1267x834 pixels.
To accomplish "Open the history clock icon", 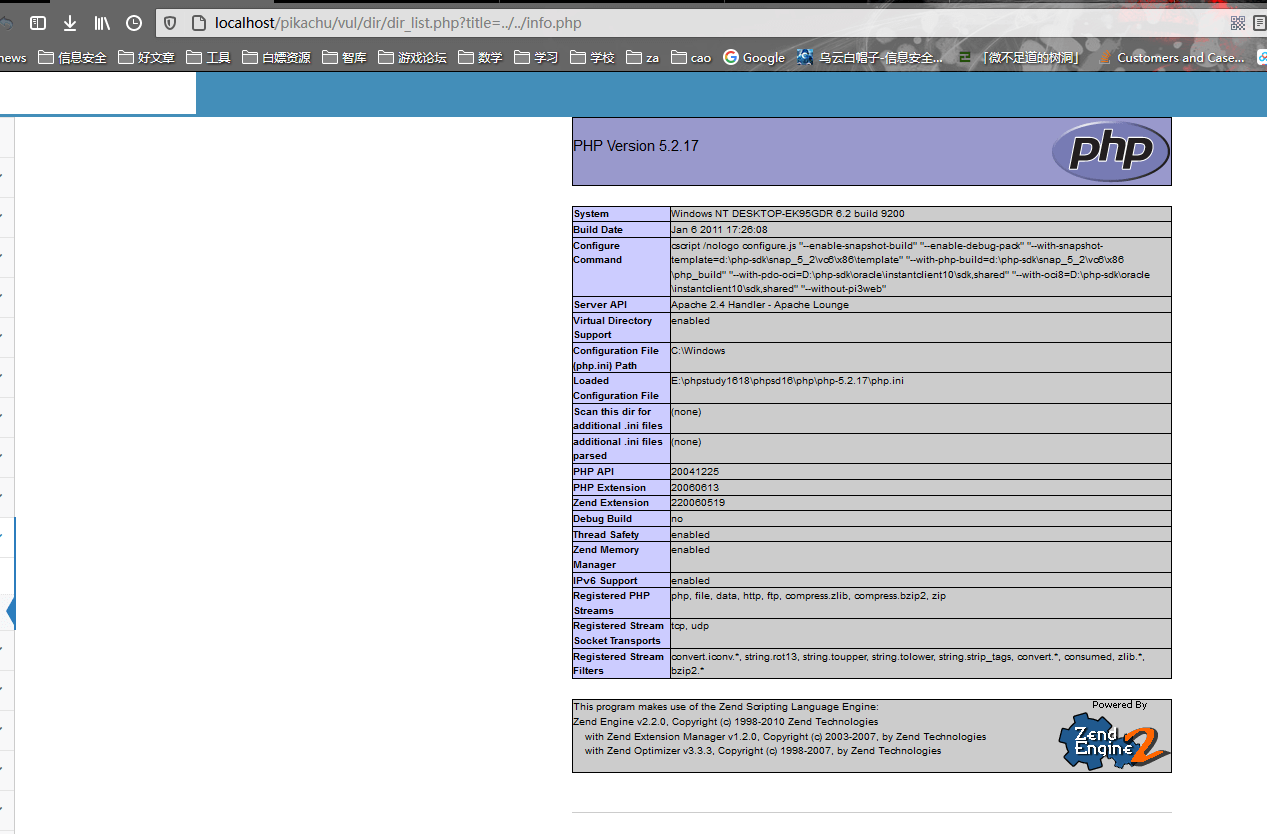I will pos(134,23).
